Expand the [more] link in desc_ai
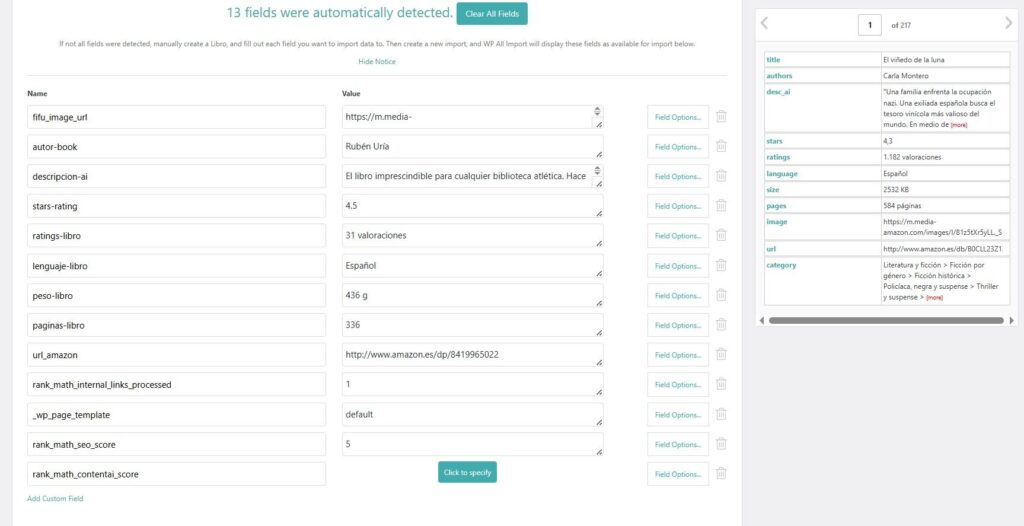This screenshot has height=526, width=1024. 959,125
